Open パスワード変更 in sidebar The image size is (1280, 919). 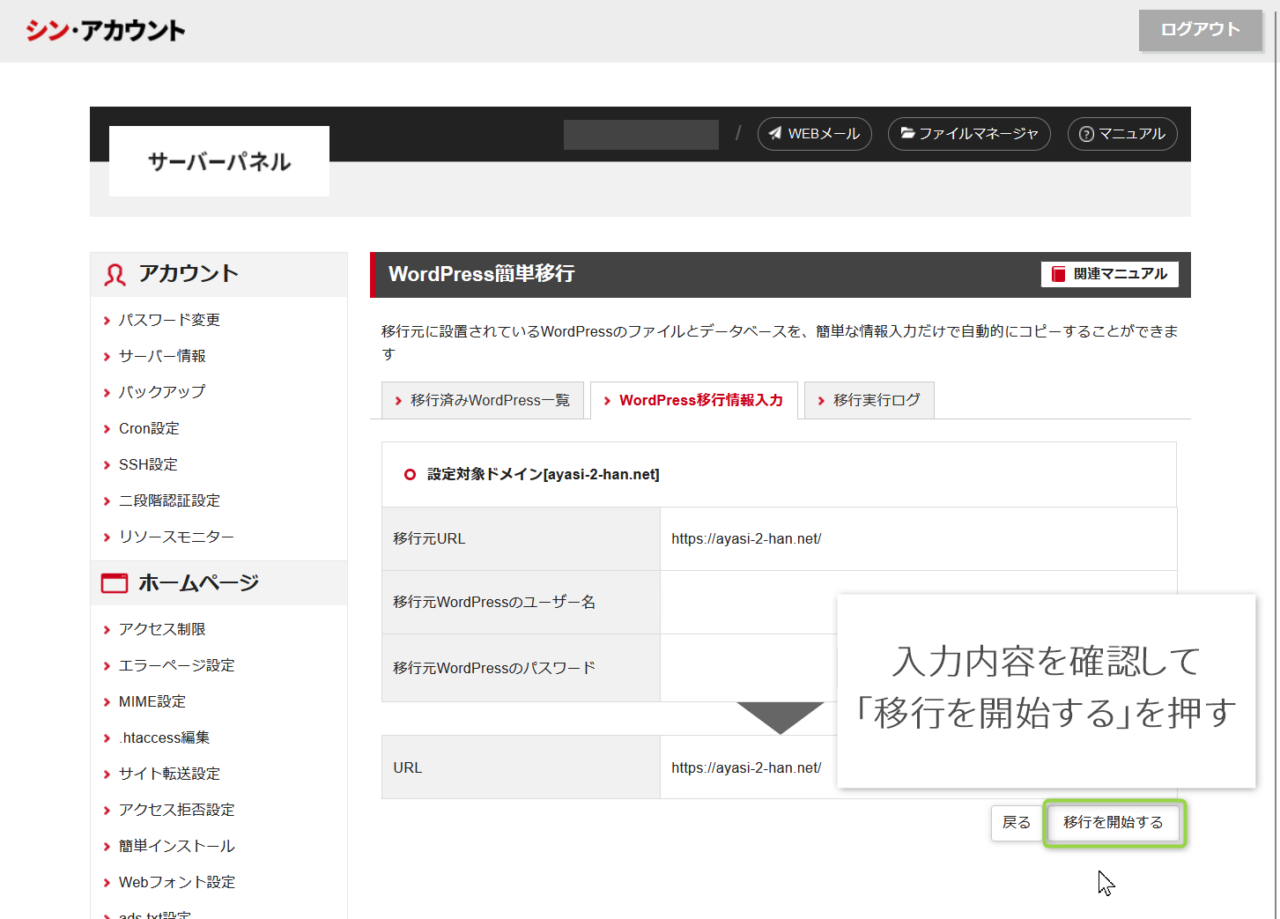[x=169, y=320]
